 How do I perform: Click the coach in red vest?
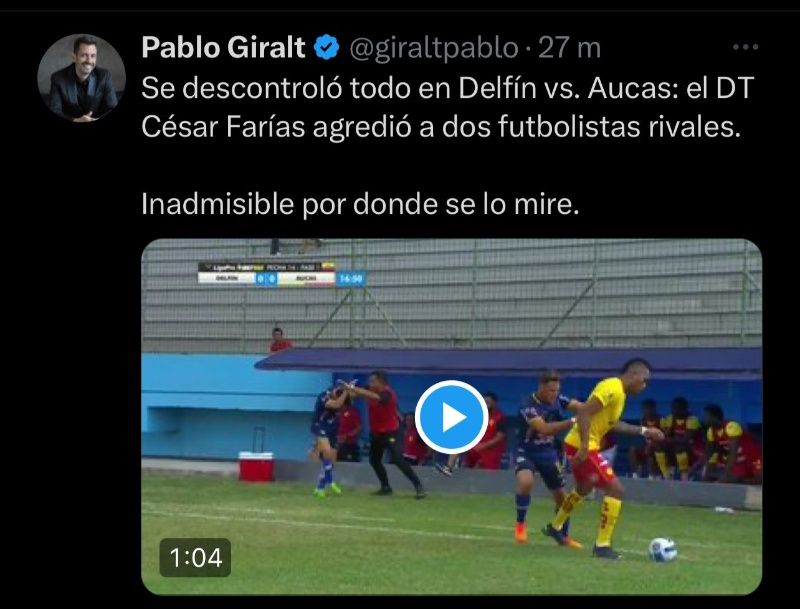tap(388, 434)
